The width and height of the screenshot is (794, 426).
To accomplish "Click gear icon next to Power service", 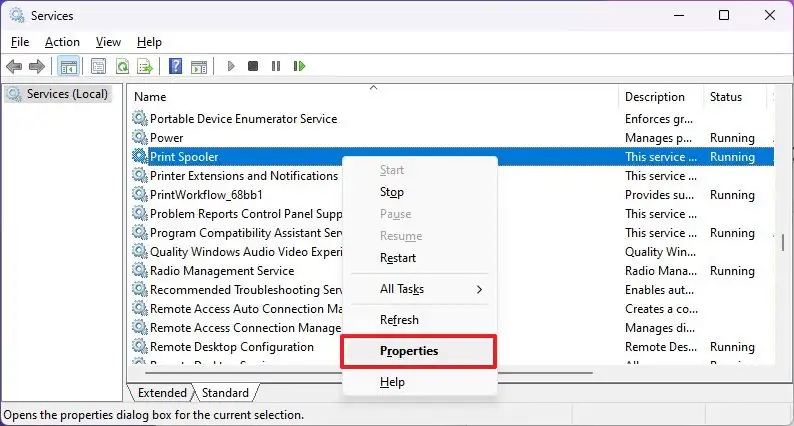I will point(140,137).
